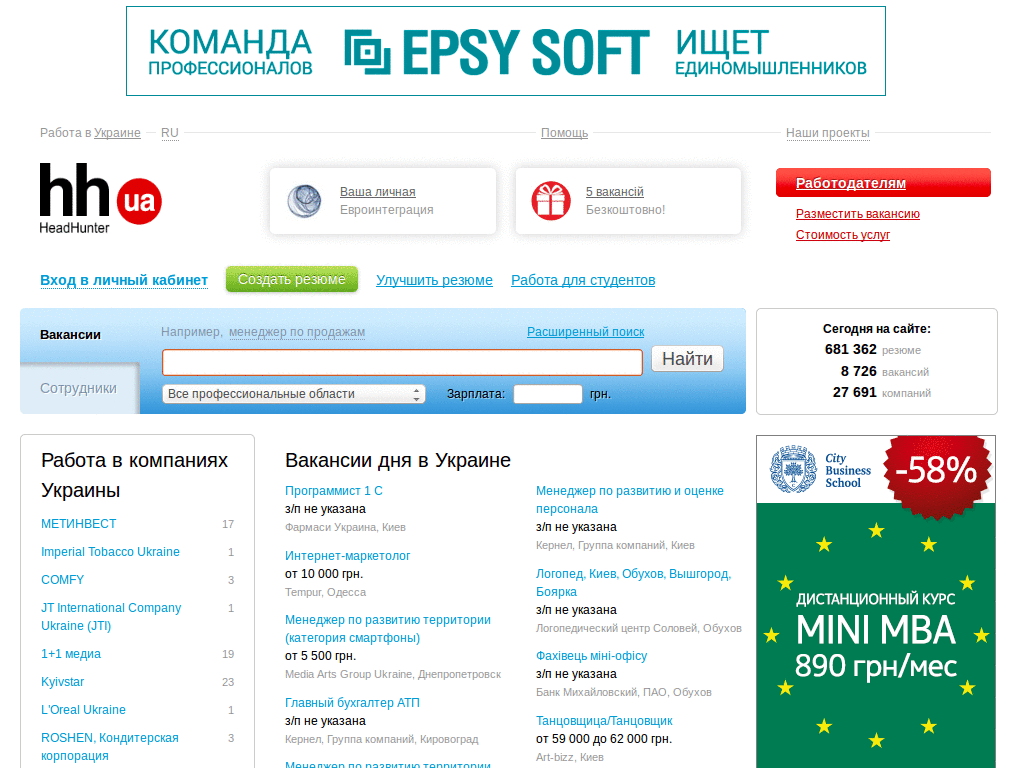The width and height of the screenshot is (1024, 768).
Task: Click the Создать резюме button
Action: tap(292, 279)
